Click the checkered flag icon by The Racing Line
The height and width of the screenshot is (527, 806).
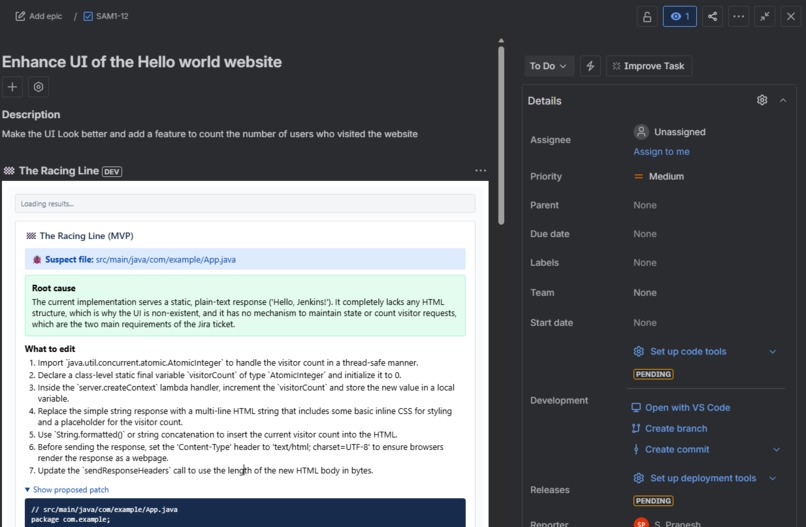click(9, 171)
